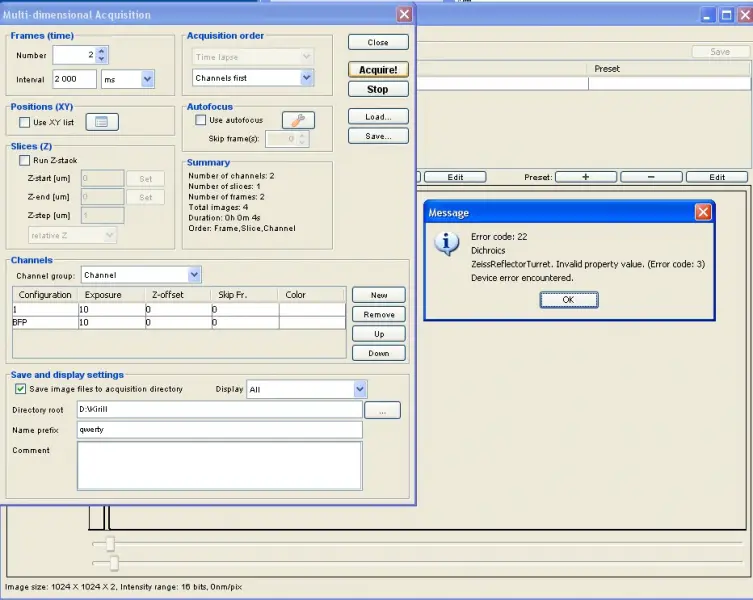Screen dimensions: 753x600
Task: Enable the Use XY list checkbox
Action: pyautogui.click(x=25, y=122)
